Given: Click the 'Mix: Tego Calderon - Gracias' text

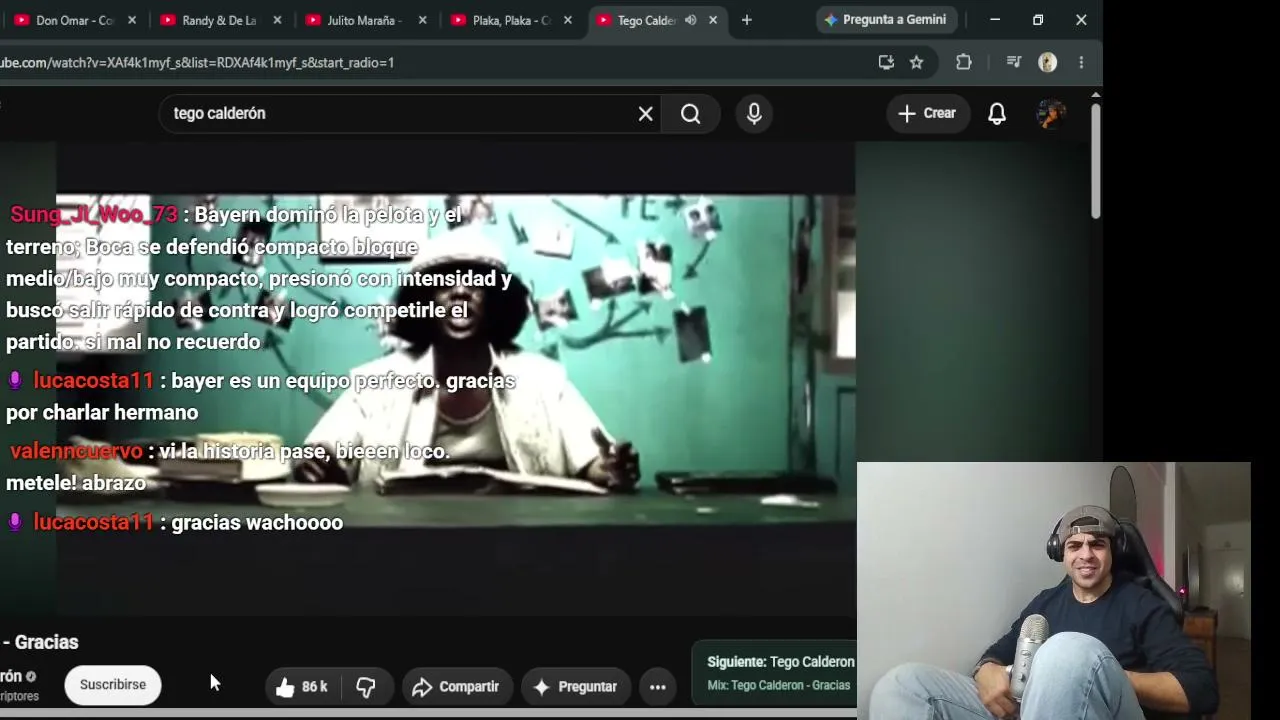Looking at the screenshot, I should point(778,685).
